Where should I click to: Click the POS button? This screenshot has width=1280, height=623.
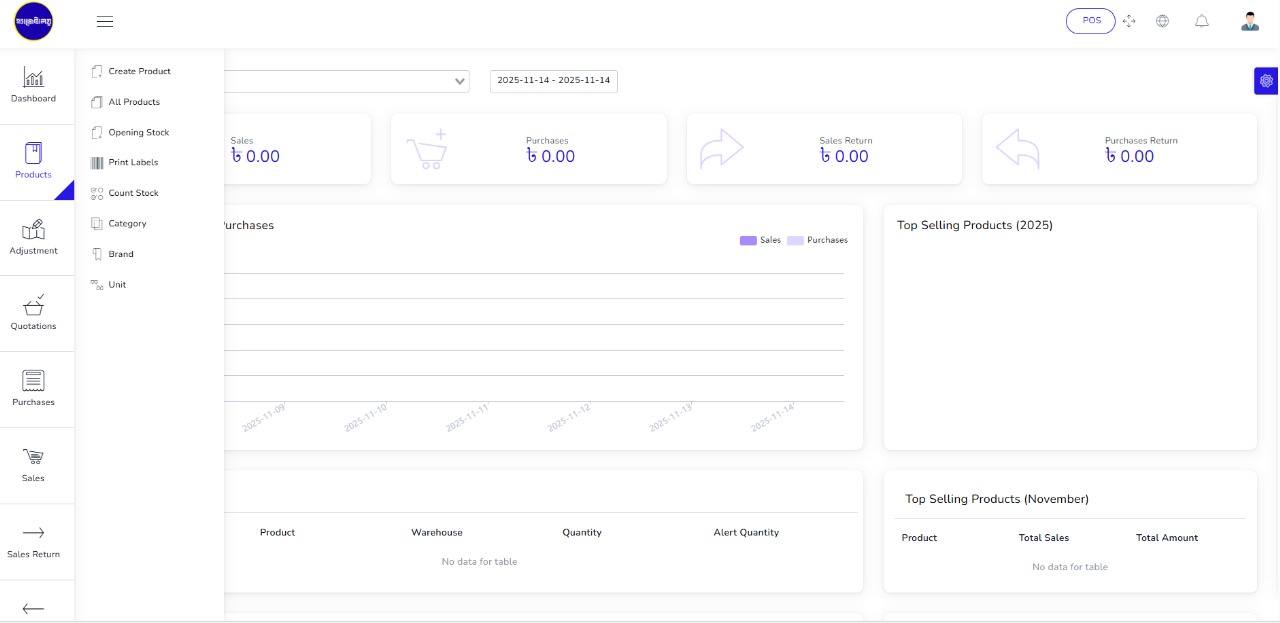click(x=1091, y=21)
